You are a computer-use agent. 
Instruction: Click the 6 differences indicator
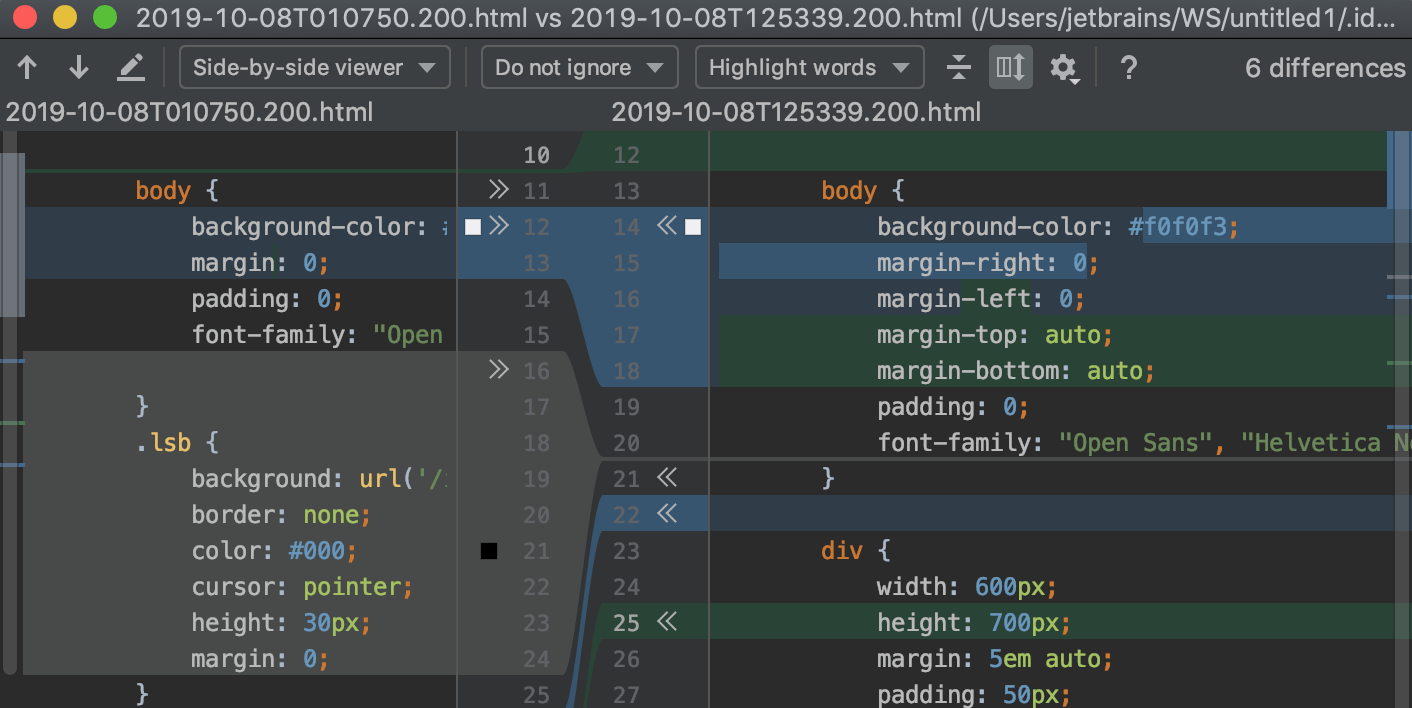pos(1324,67)
